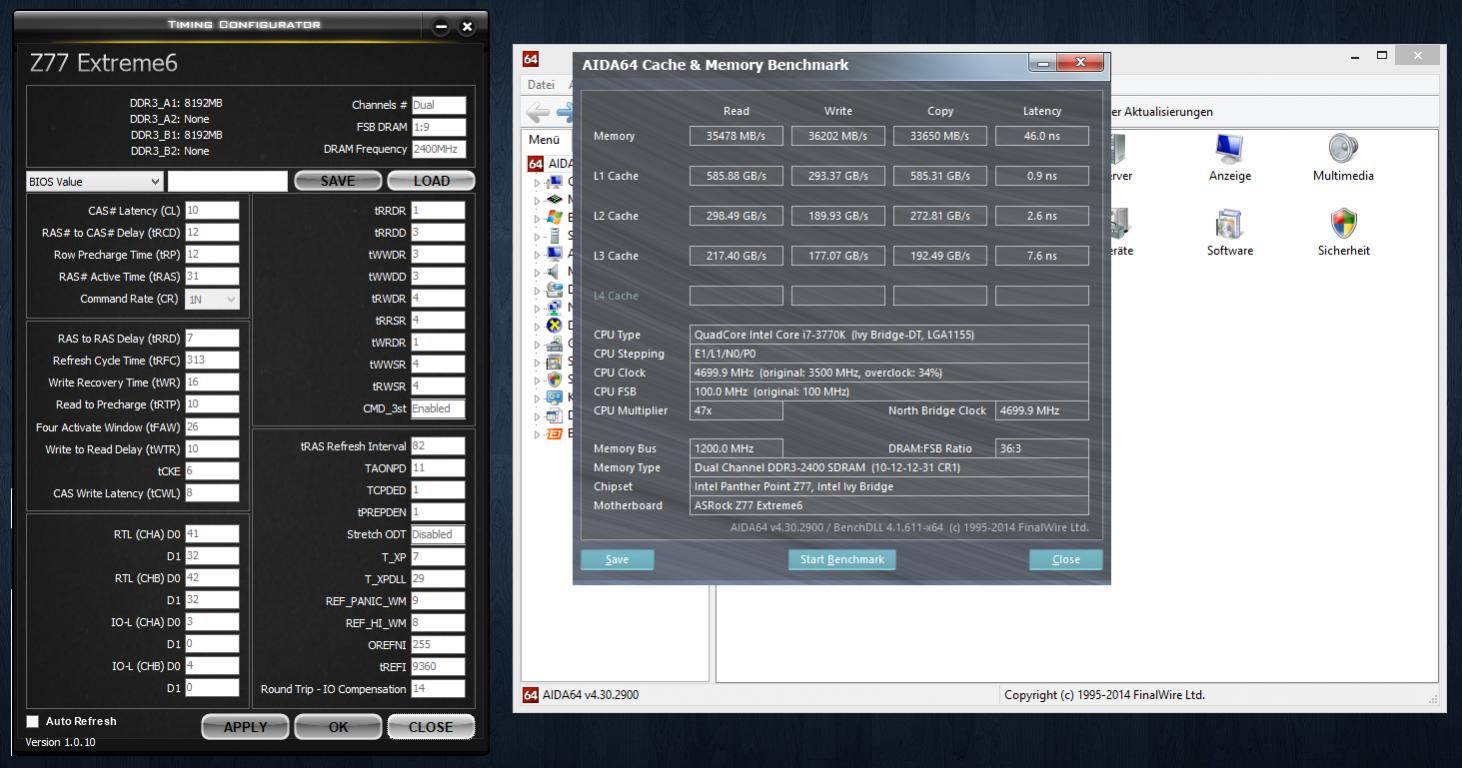Select the Computer monitor icon in the tree
The image size is (1462, 768).
coord(557,182)
